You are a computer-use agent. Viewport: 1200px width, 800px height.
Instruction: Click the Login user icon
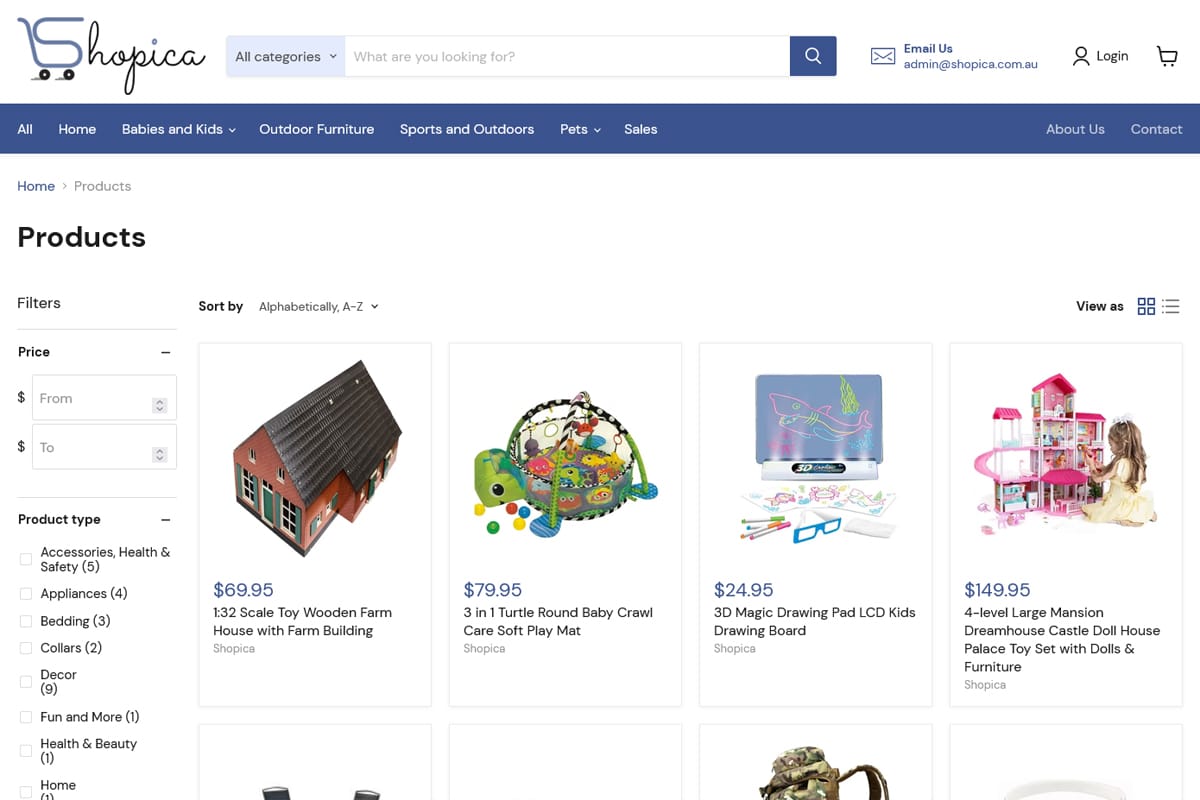coord(1081,56)
